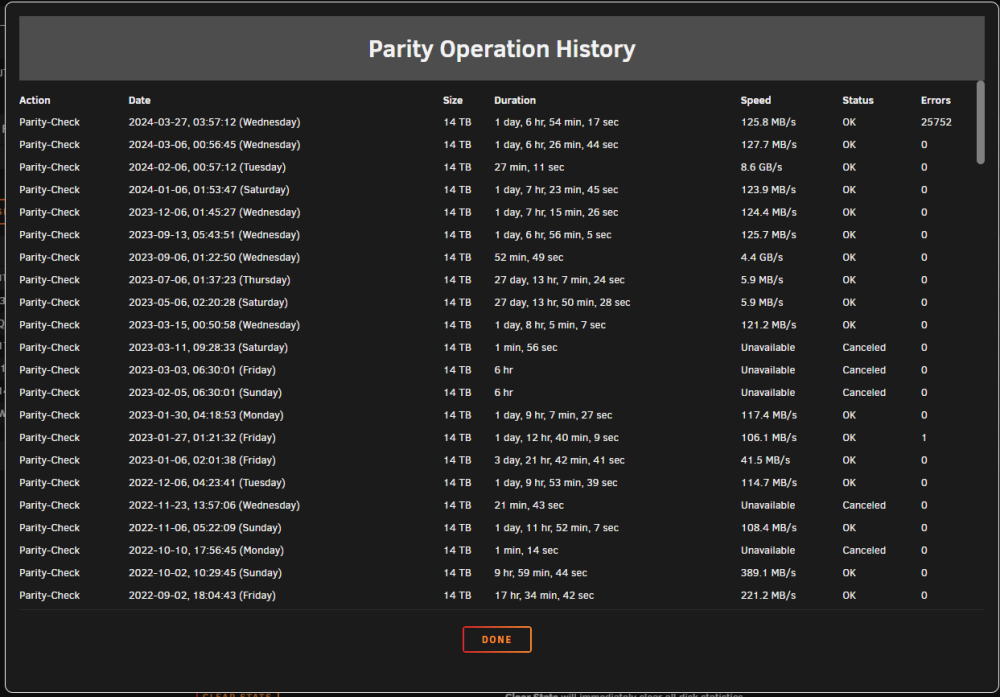Image resolution: width=1000 pixels, height=697 pixels.
Task: Click the 108.4 MB/s speed value
Action: point(768,527)
